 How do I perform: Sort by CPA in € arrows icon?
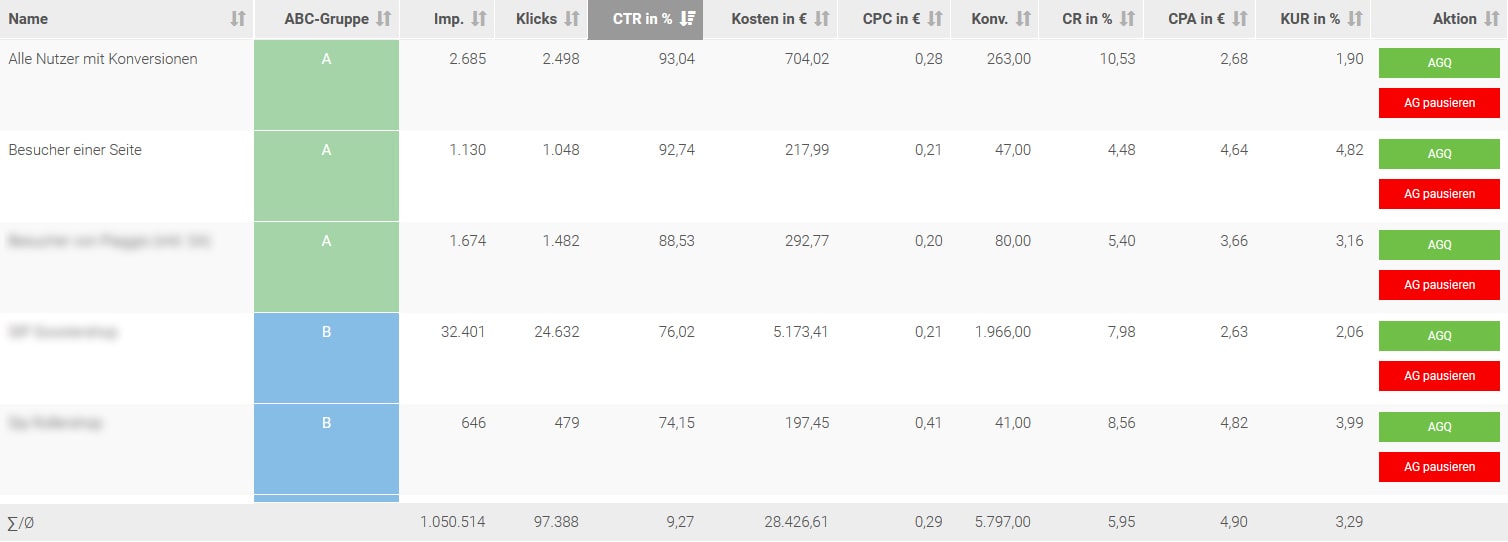[1240, 19]
